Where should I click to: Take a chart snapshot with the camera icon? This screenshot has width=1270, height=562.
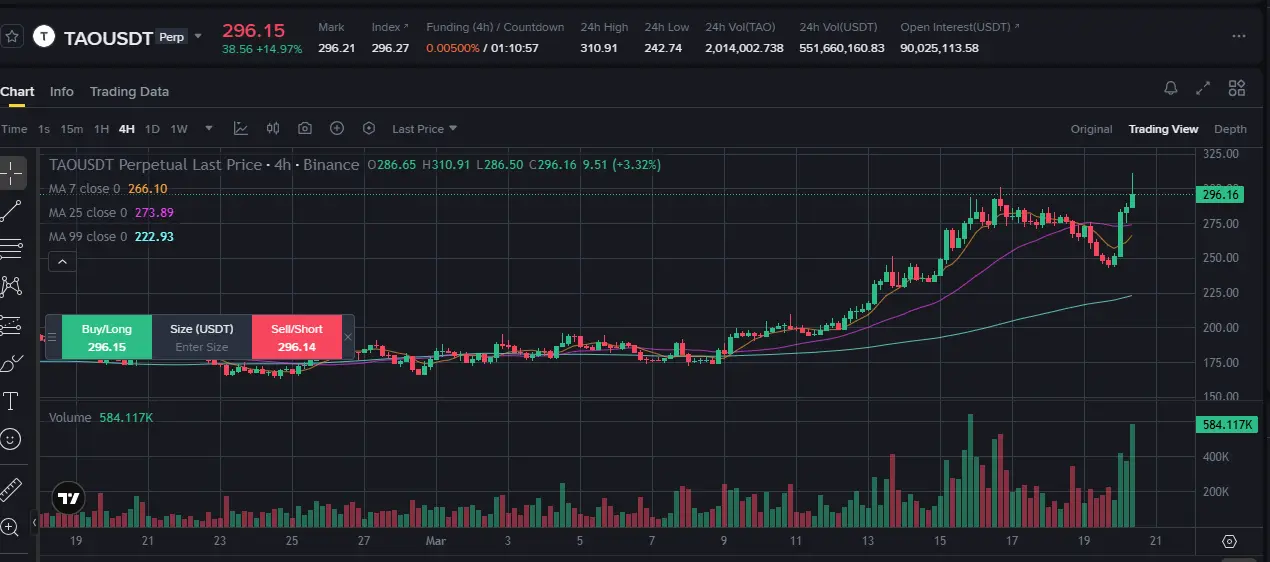[x=305, y=128]
